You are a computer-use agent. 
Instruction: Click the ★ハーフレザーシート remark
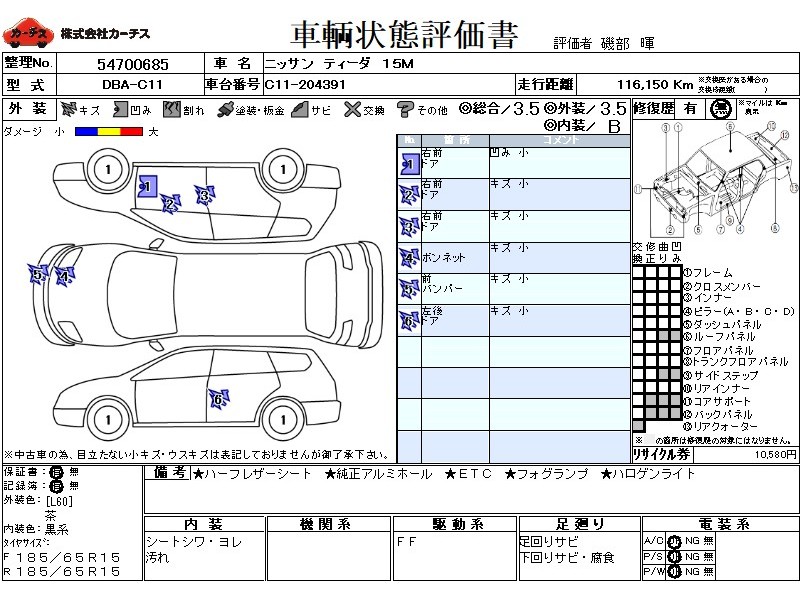click(252, 474)
